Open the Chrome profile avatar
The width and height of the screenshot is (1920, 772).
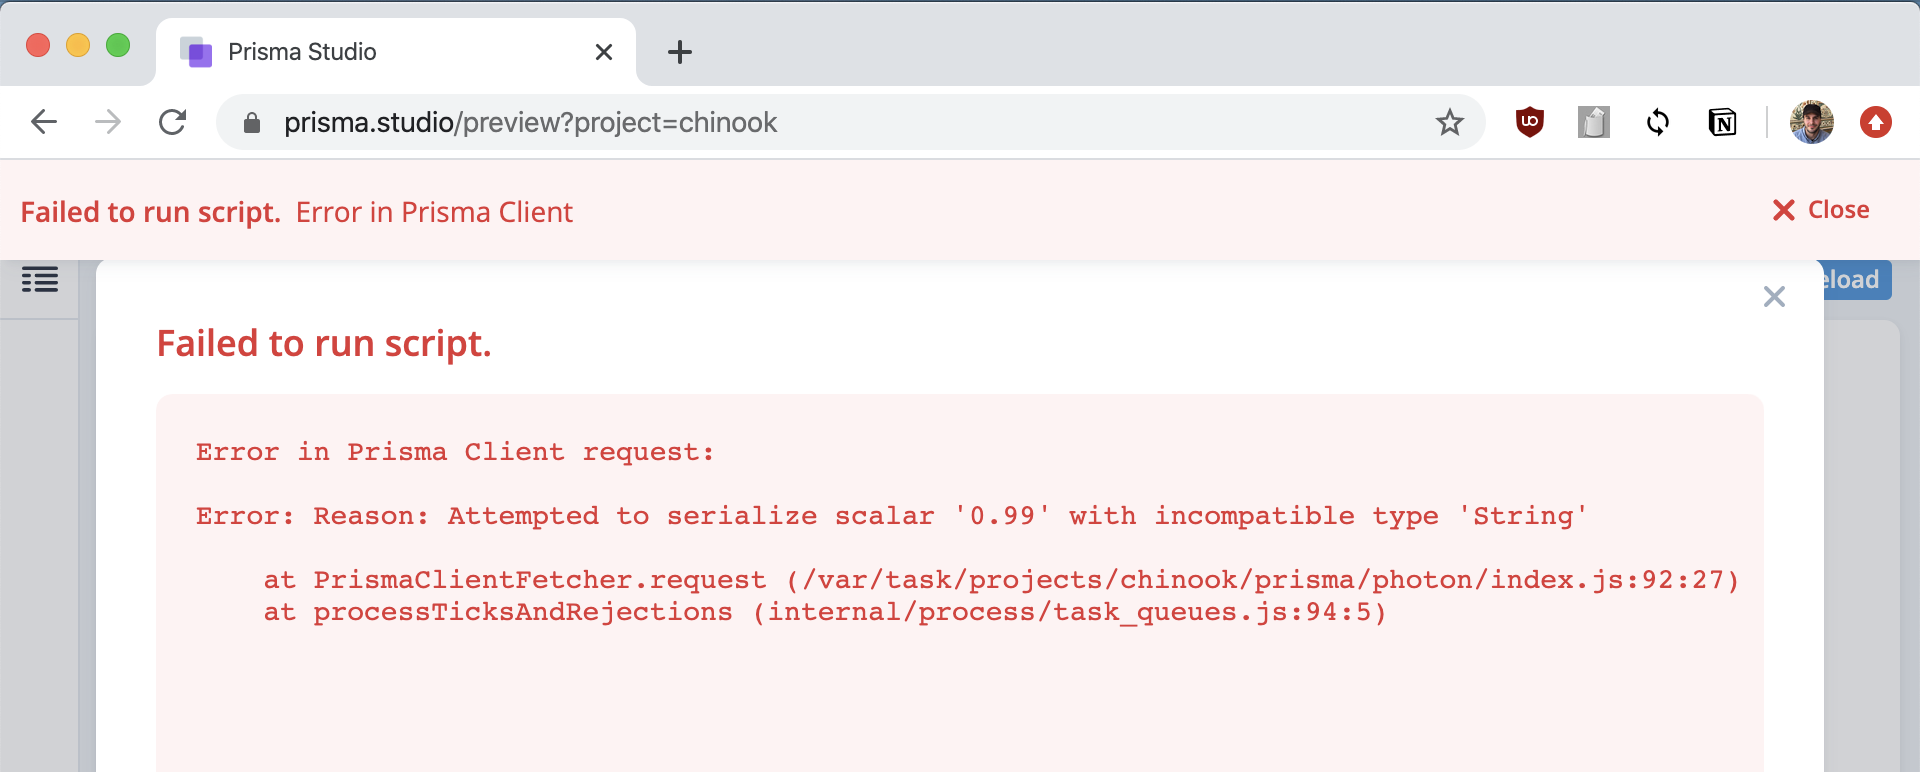[1813, 122]
